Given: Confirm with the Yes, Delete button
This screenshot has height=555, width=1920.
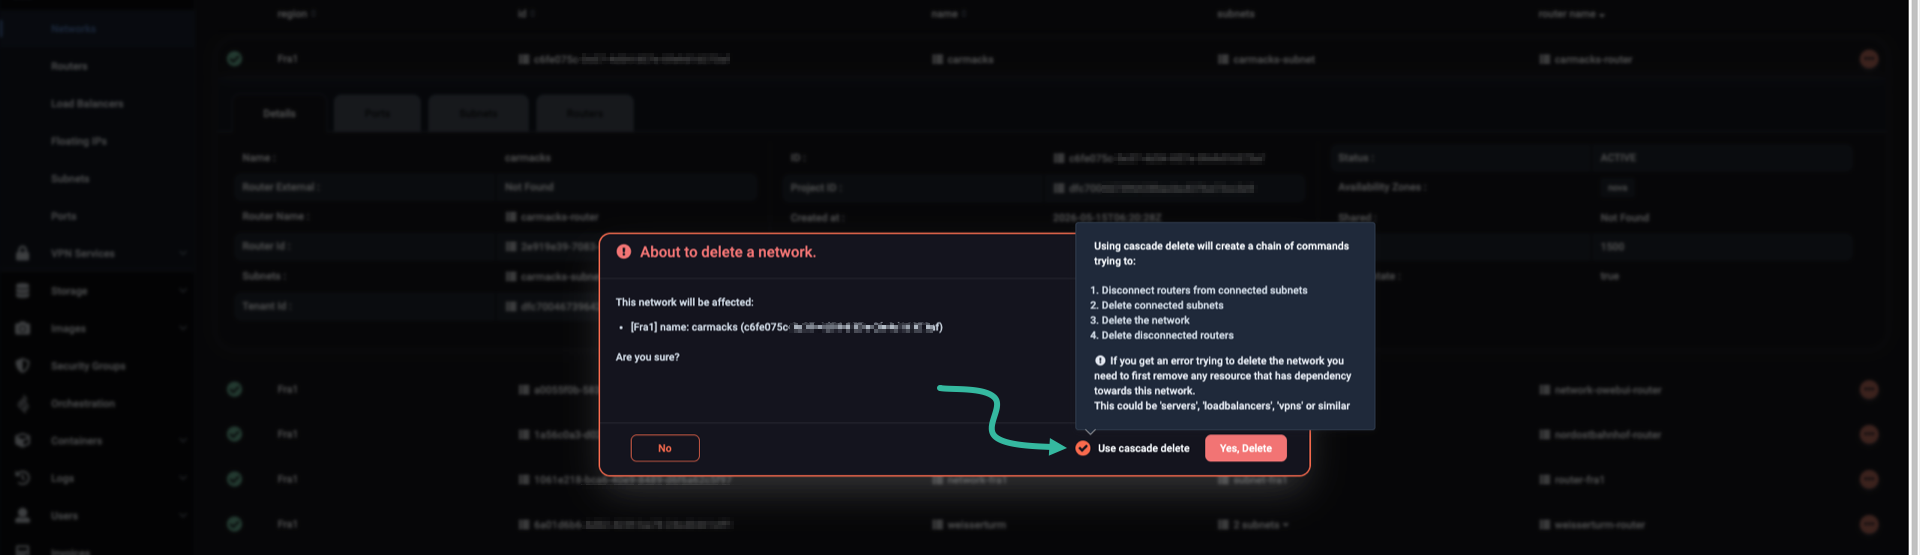Looking at the screenshot, I should (x=1245, y=448).
